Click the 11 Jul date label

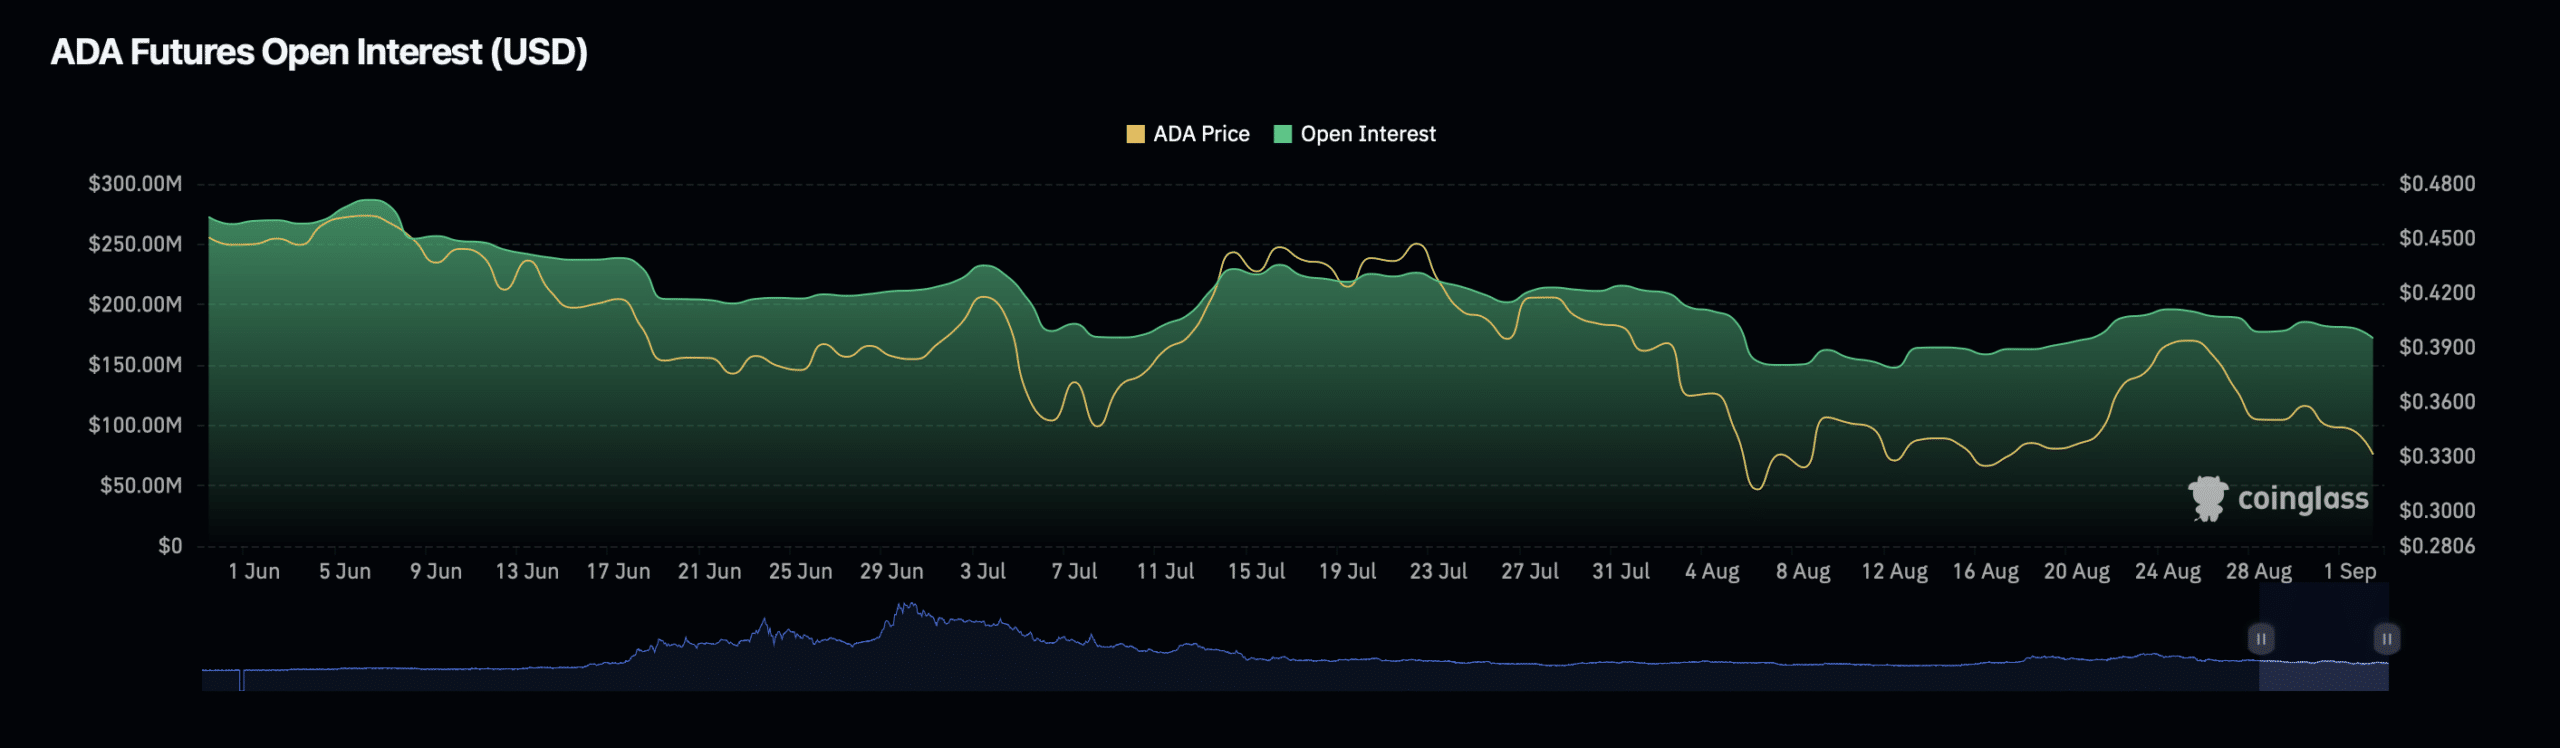1165,571
